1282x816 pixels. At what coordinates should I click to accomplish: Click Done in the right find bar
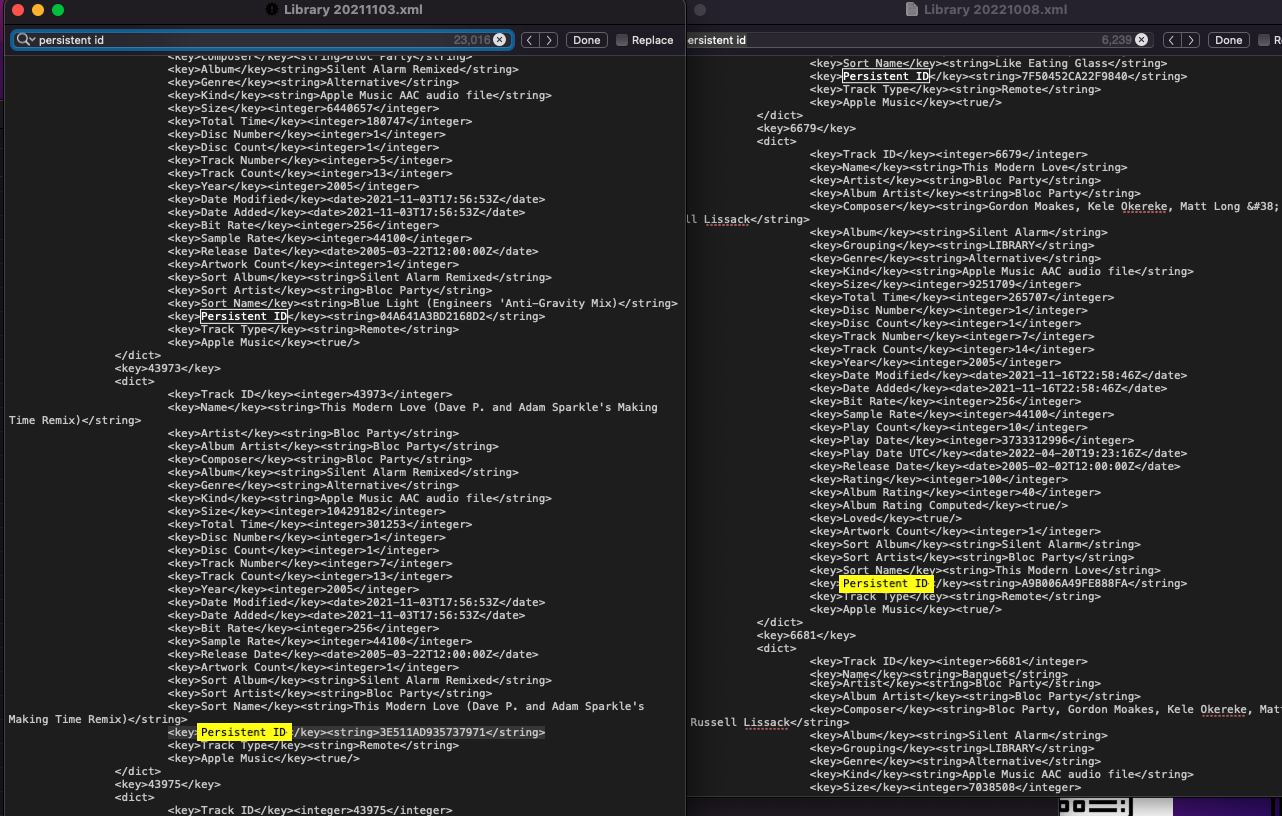point(1229,40)
